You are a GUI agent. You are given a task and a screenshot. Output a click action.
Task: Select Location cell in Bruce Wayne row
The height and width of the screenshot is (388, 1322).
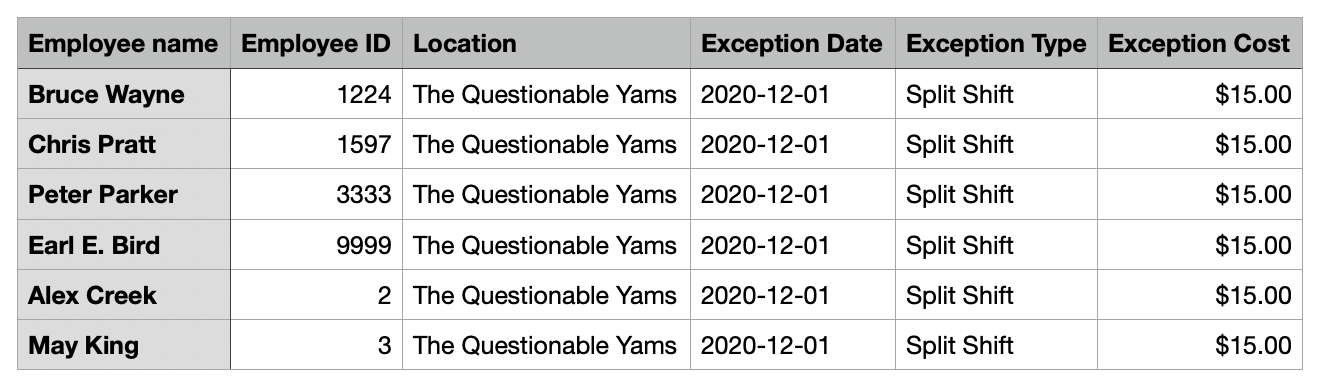click(x=546, y=94)
